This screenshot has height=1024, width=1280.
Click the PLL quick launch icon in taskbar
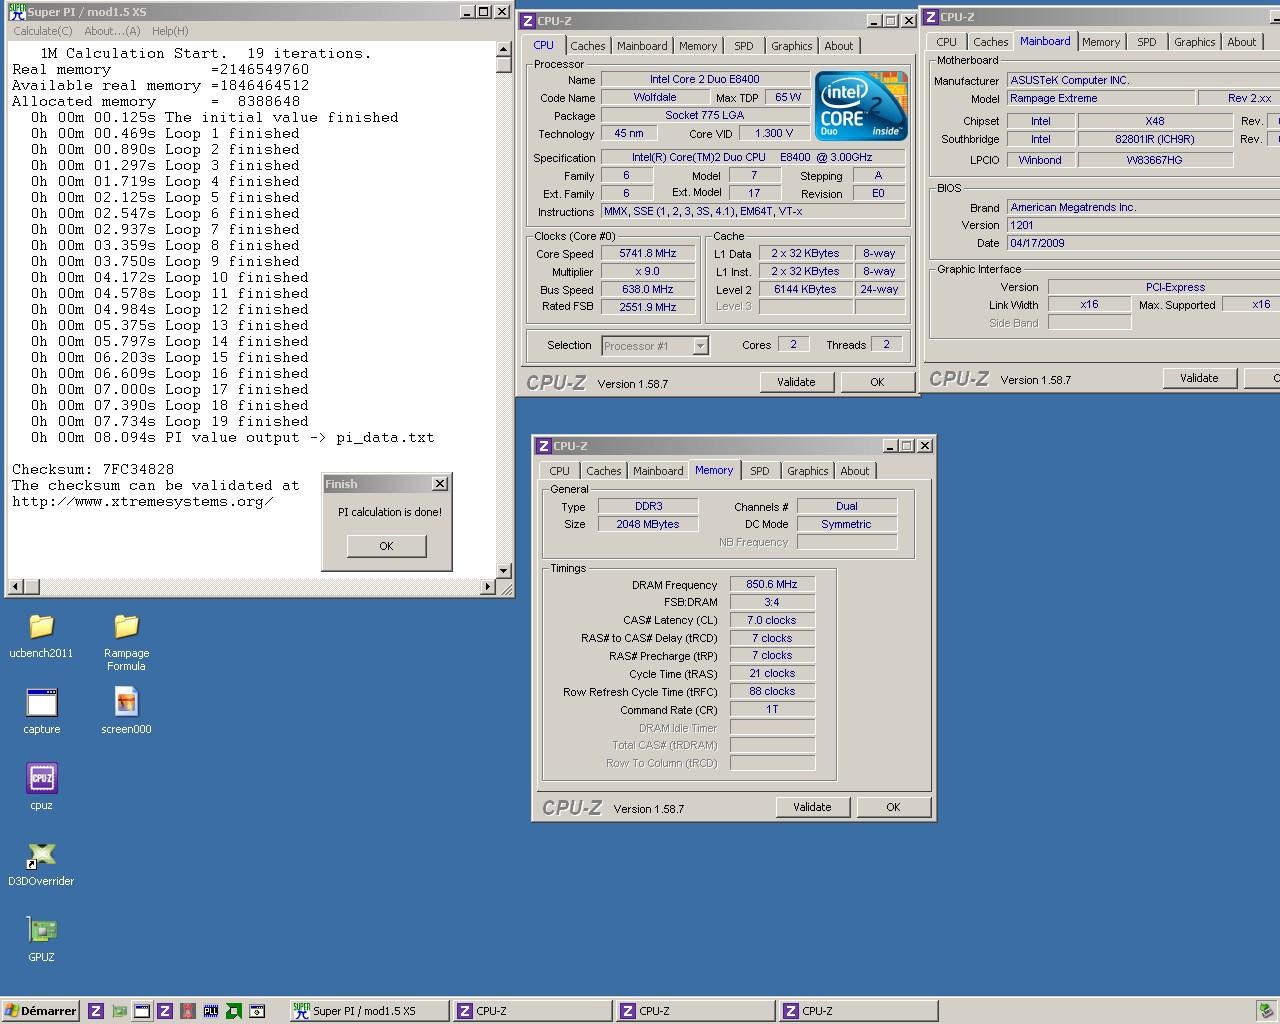click(211, 1011)
